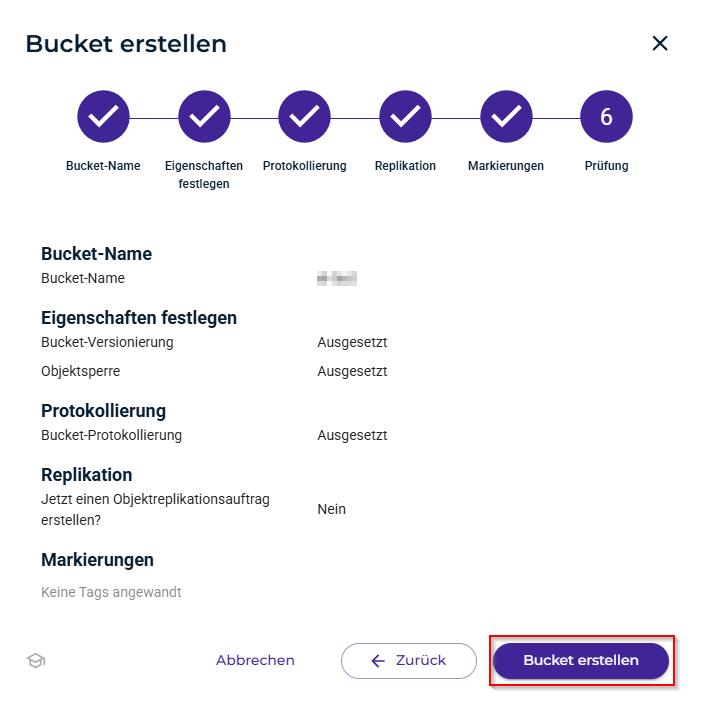Jump to the Protokollierung step checkmark circle
Image resolution: width=710 pixels, height=705 pixels.
point(304,118)
